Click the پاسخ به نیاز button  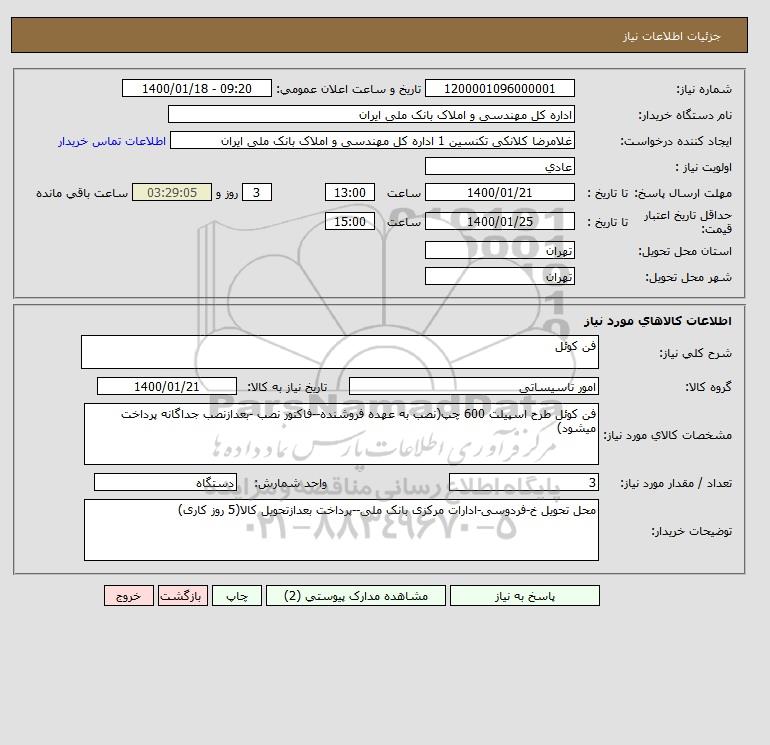[524, 596]
